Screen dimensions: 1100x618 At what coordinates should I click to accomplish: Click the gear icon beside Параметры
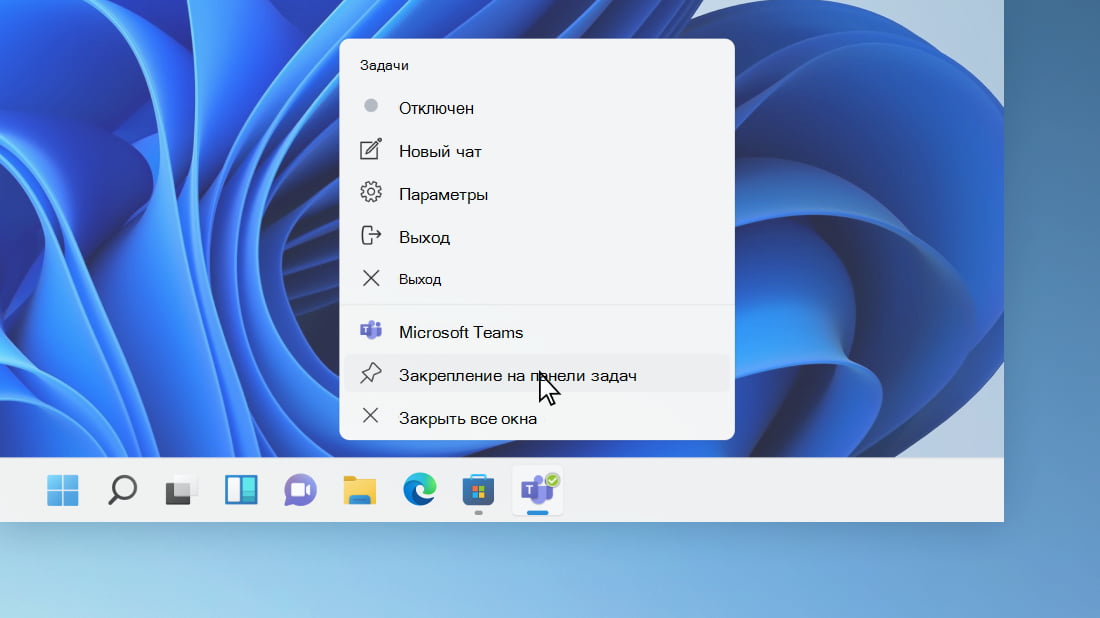coord(371,193)
